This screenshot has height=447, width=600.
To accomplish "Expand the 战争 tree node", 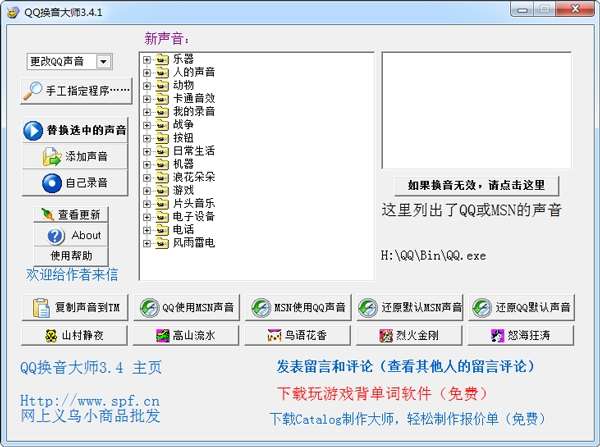I will (x=147, y=125).
